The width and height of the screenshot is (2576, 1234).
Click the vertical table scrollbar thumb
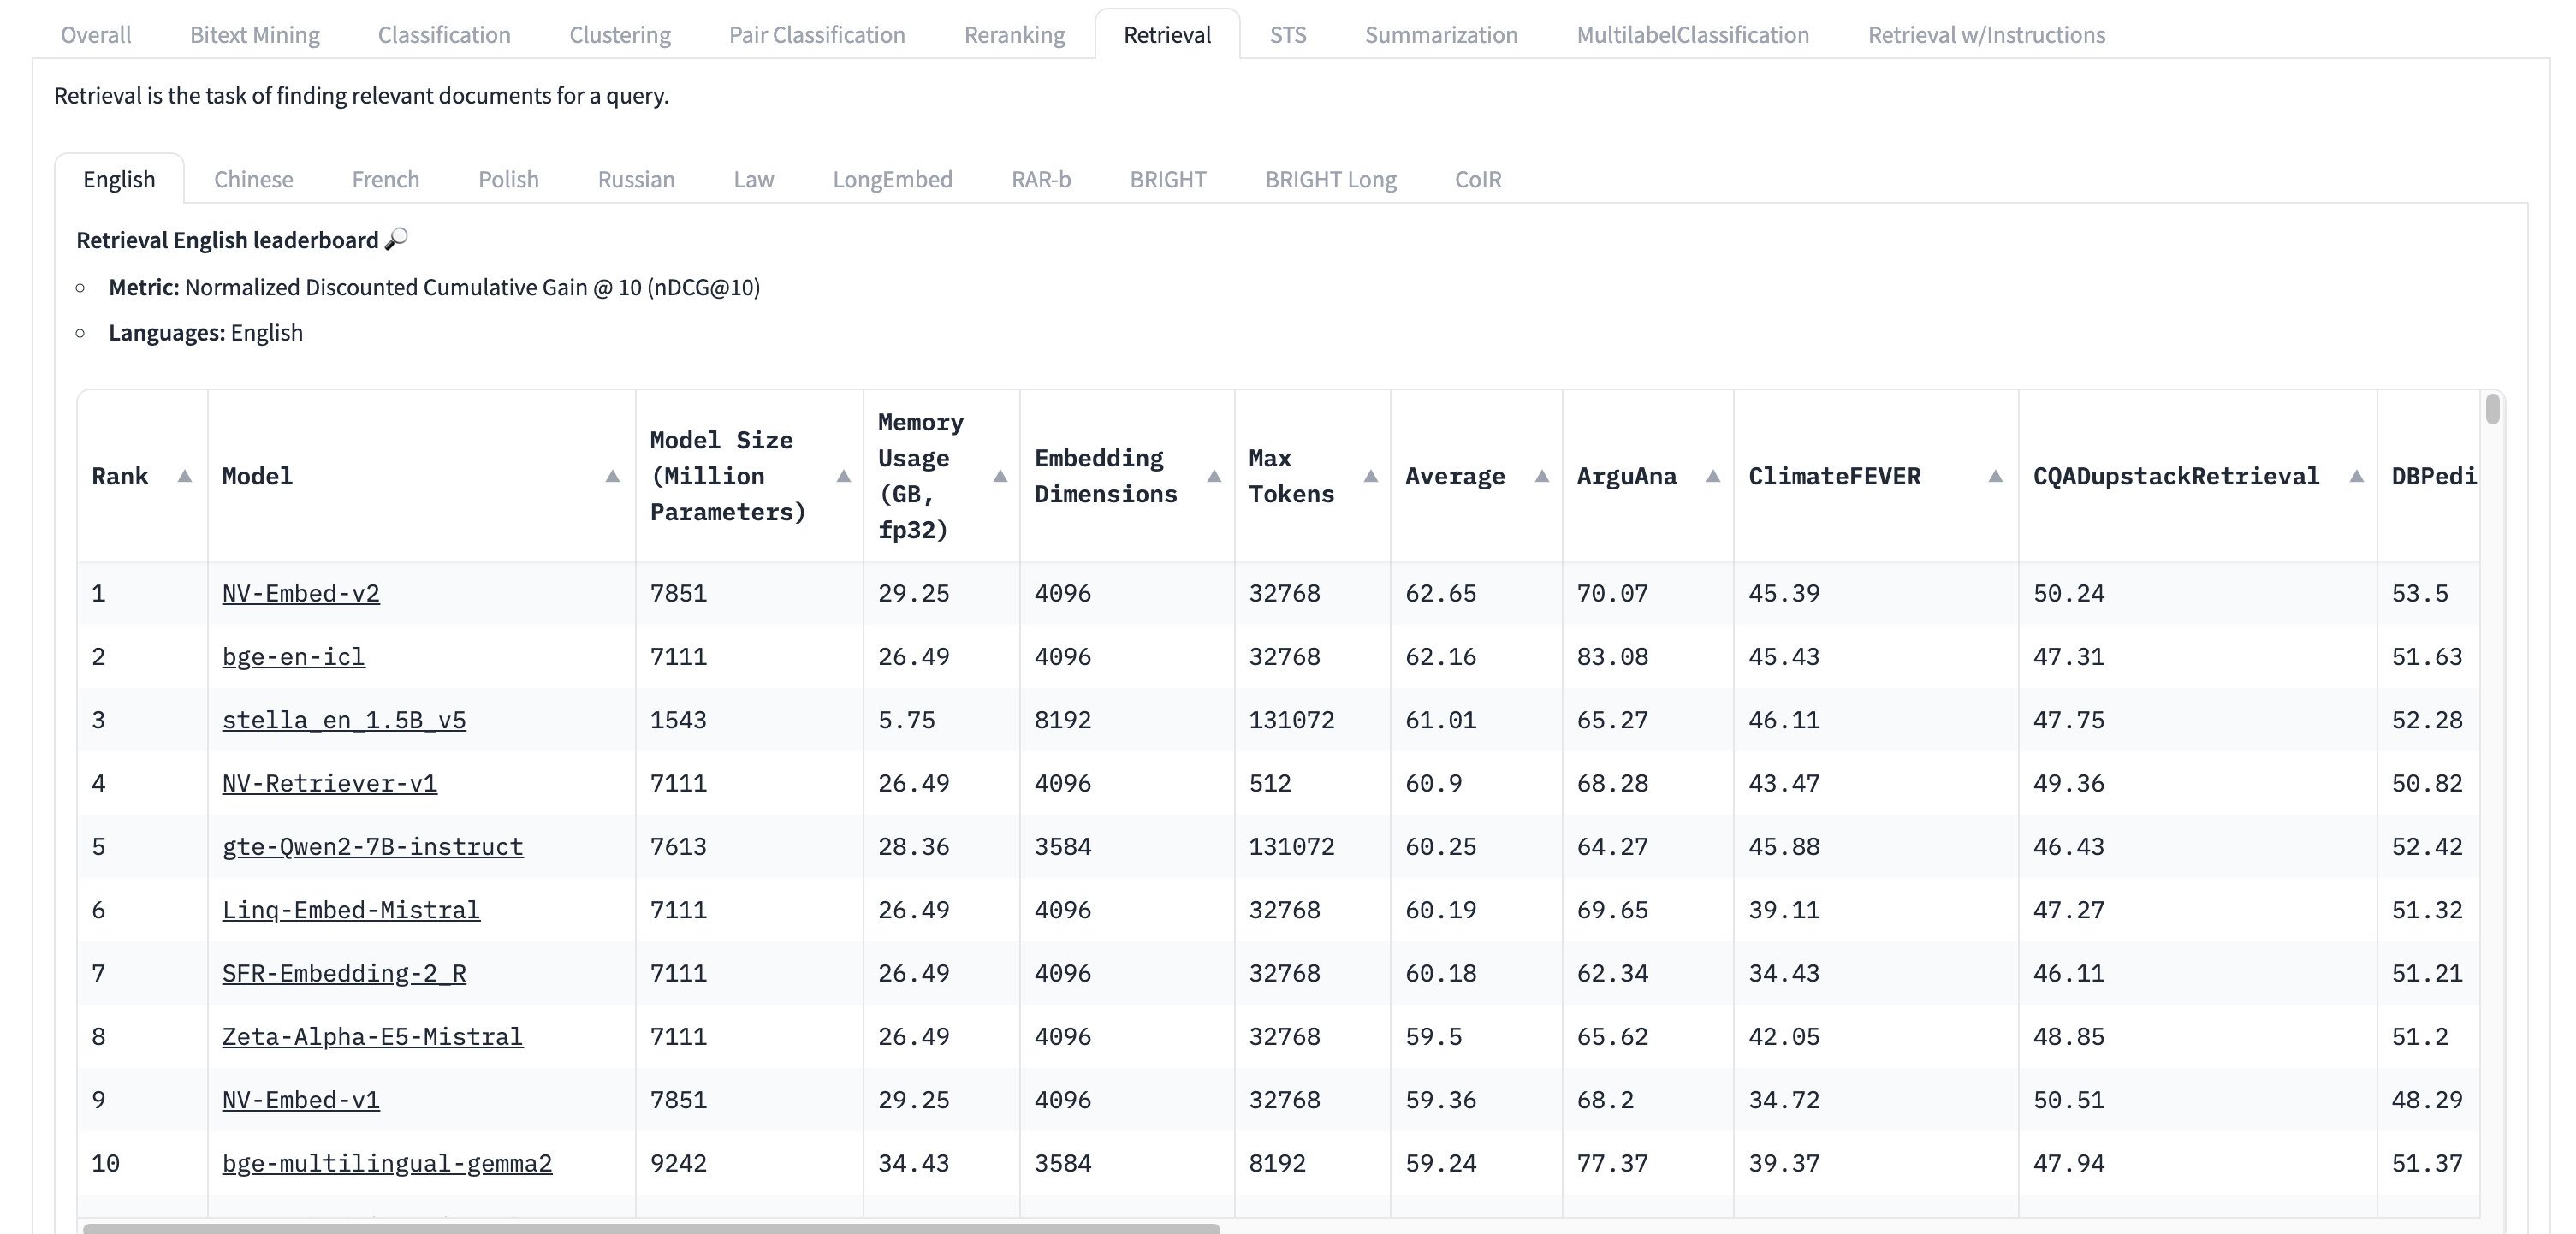tap(2492, 409)
